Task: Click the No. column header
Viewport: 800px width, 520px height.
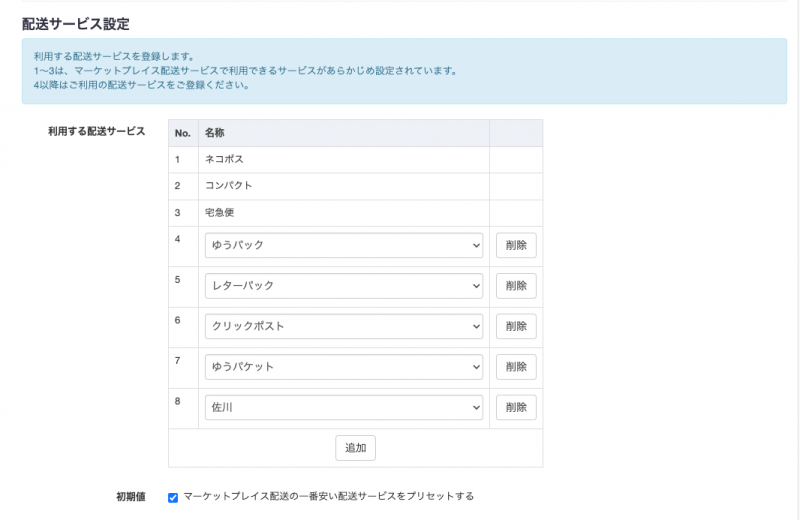Action: pos(183,133)
